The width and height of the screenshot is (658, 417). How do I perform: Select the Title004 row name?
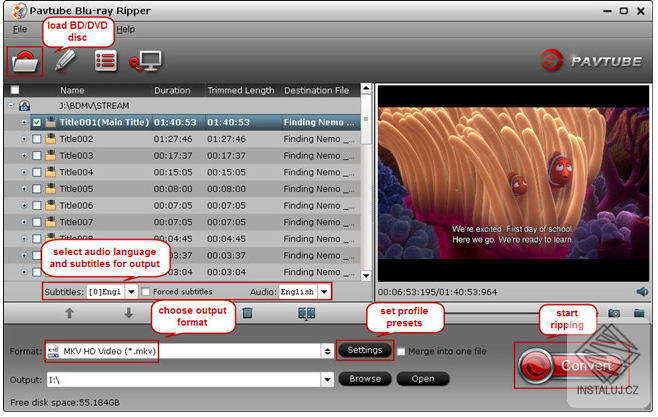[x=76, y=172]
